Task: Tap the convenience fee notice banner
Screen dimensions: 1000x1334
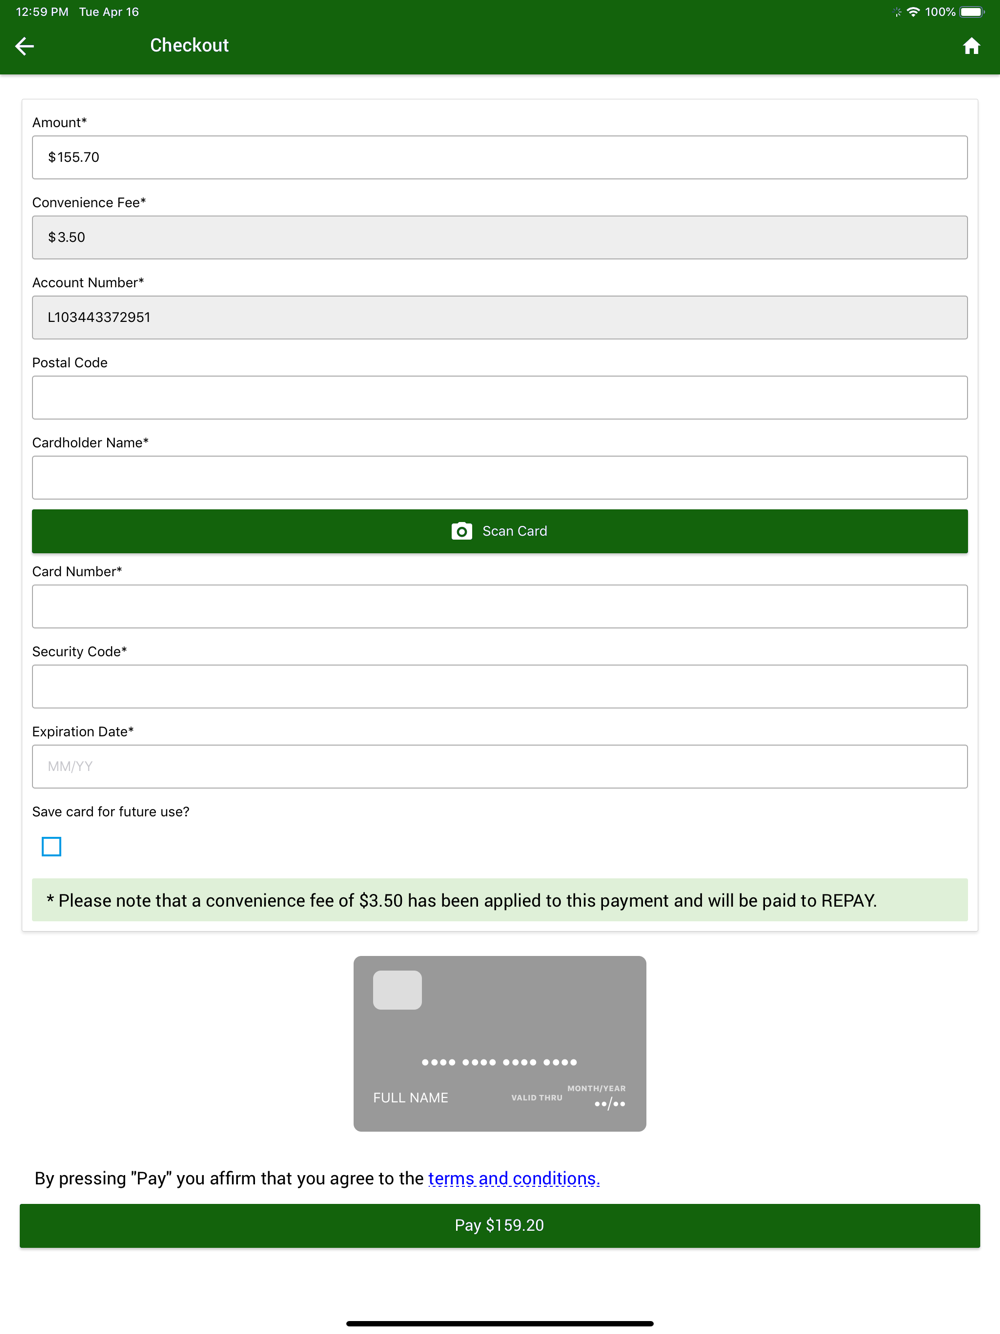Action: click(x=500, y=900)
